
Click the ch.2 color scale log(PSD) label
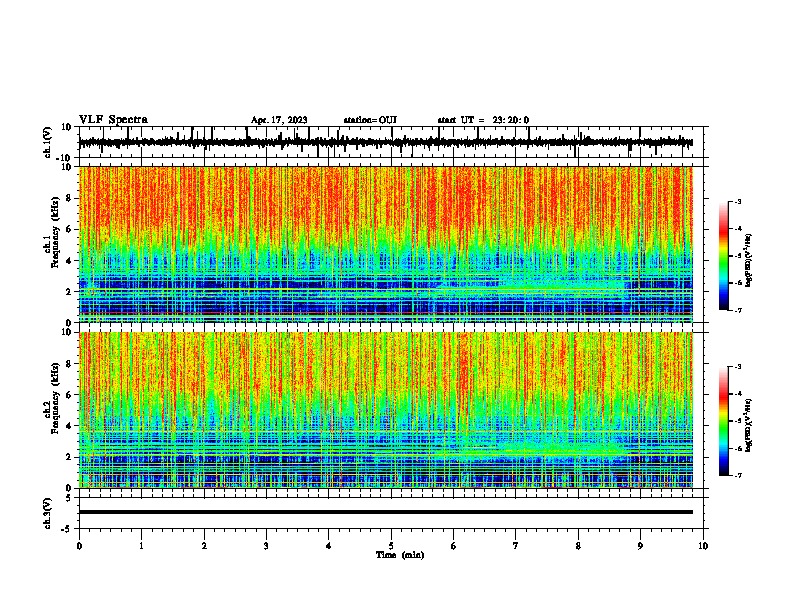[x=749, y=426]
